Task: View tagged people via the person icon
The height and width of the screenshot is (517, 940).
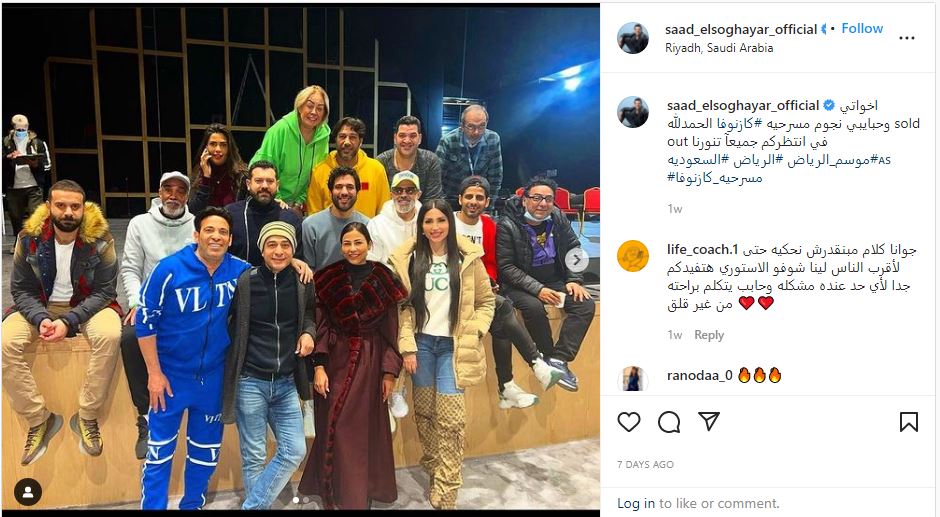Action: click(x=28, y=492)
